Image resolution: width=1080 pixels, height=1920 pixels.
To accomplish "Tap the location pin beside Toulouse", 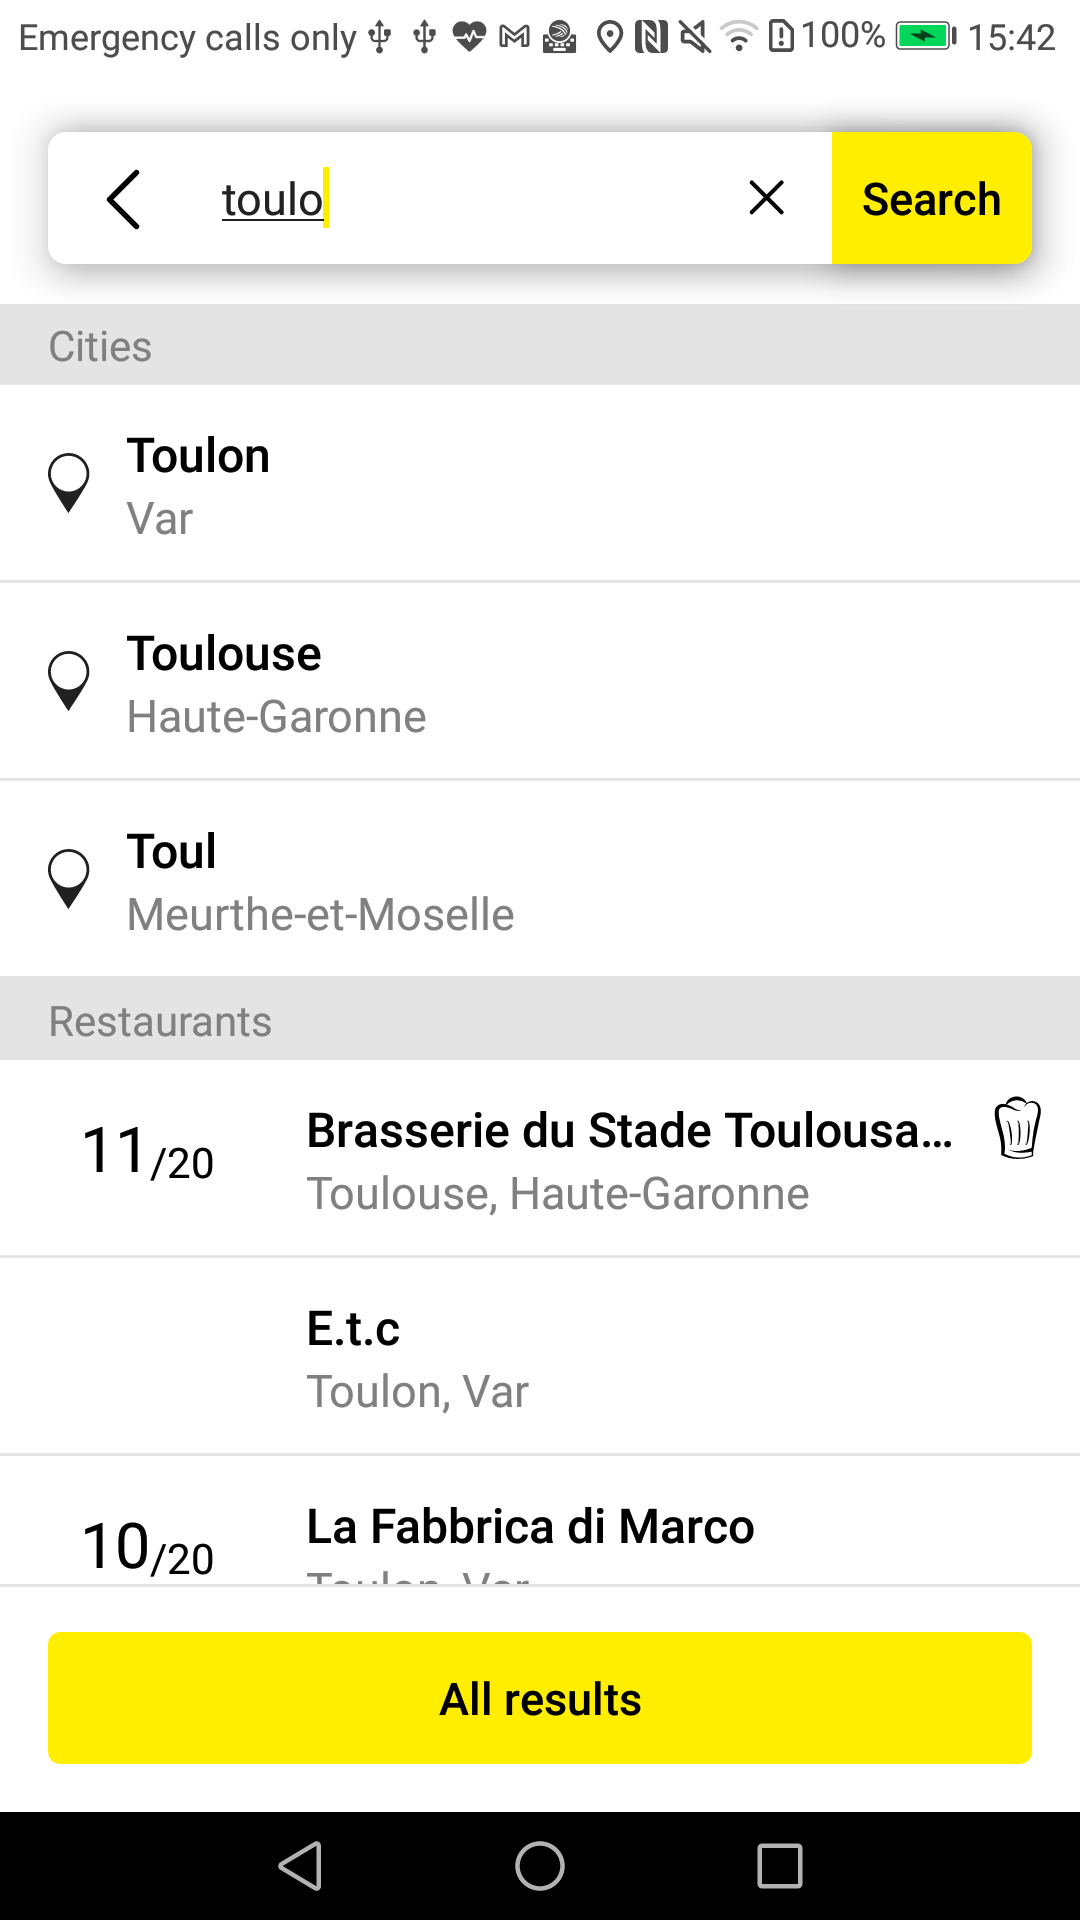I will [69, 681].
